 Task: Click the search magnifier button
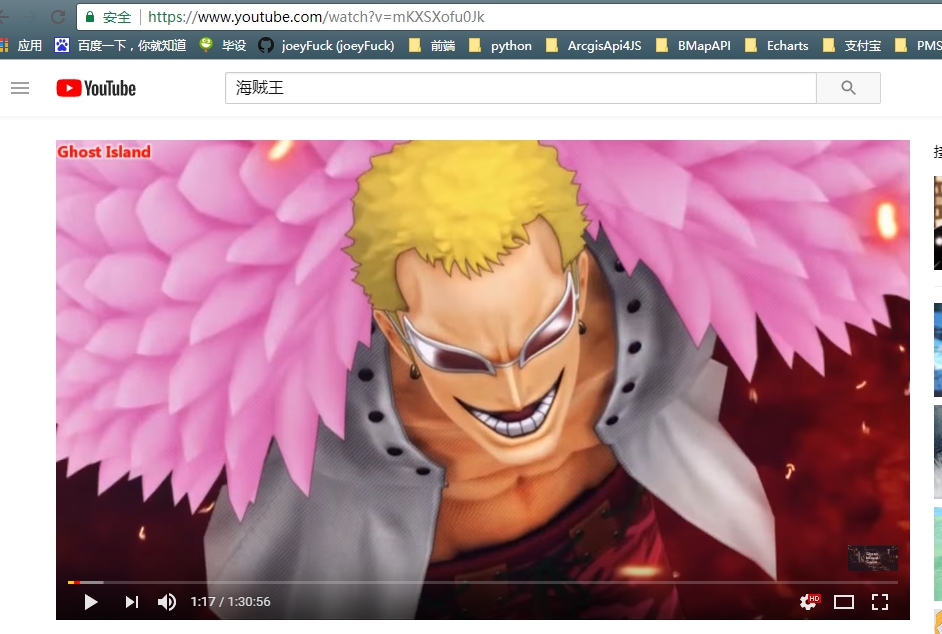tap(848, 88)
